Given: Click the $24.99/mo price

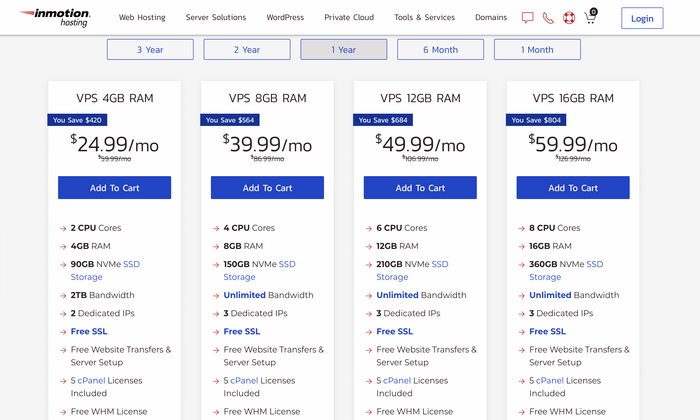Looking at the screenshot, I should point(114,144).
